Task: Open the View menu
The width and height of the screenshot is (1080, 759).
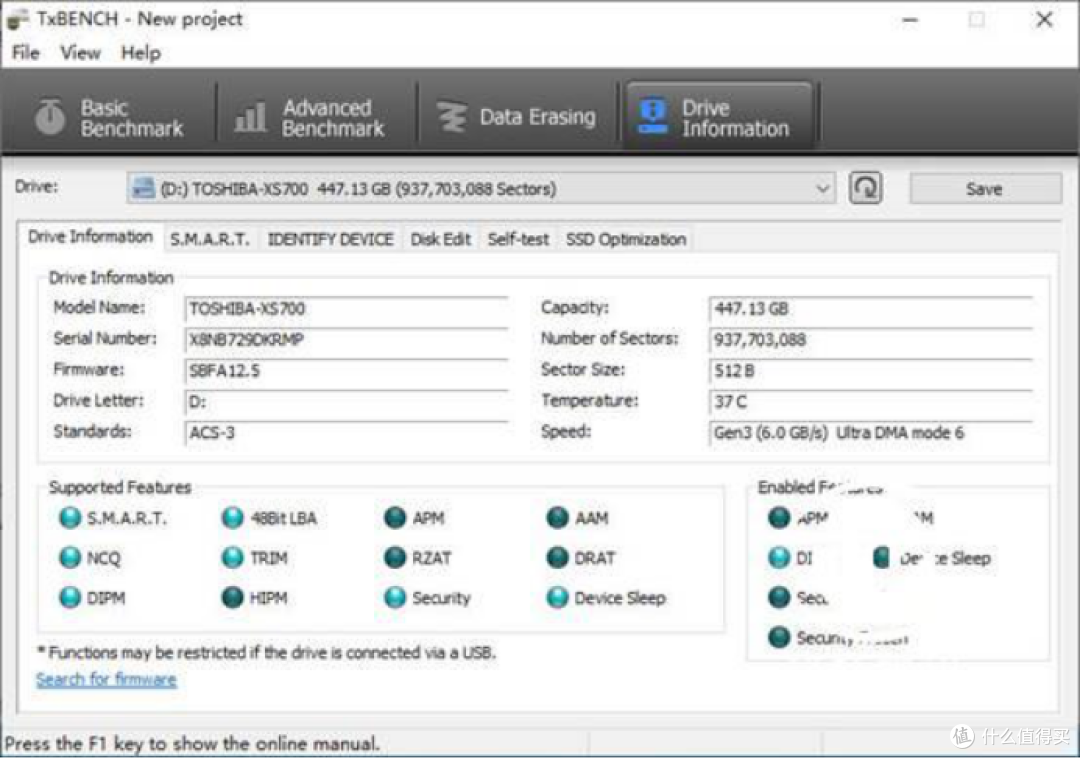Action: pos(80,53)
